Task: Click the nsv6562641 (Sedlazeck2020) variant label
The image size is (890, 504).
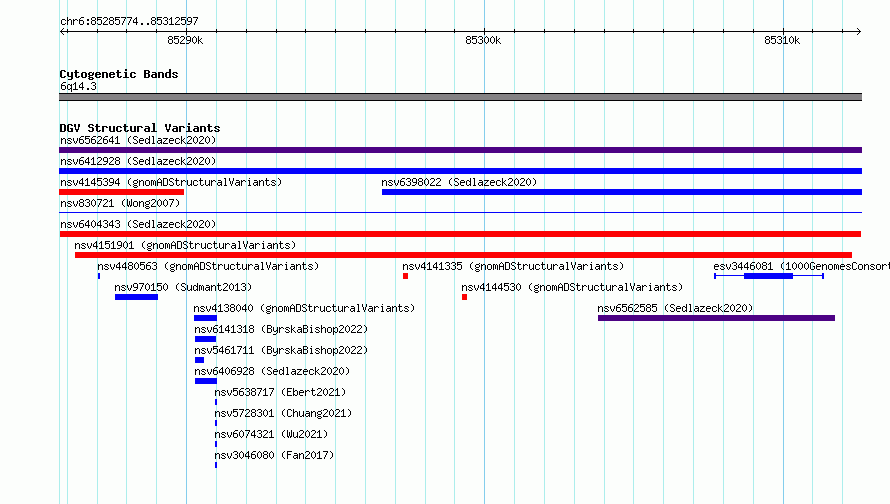Action: coord(138,140)
